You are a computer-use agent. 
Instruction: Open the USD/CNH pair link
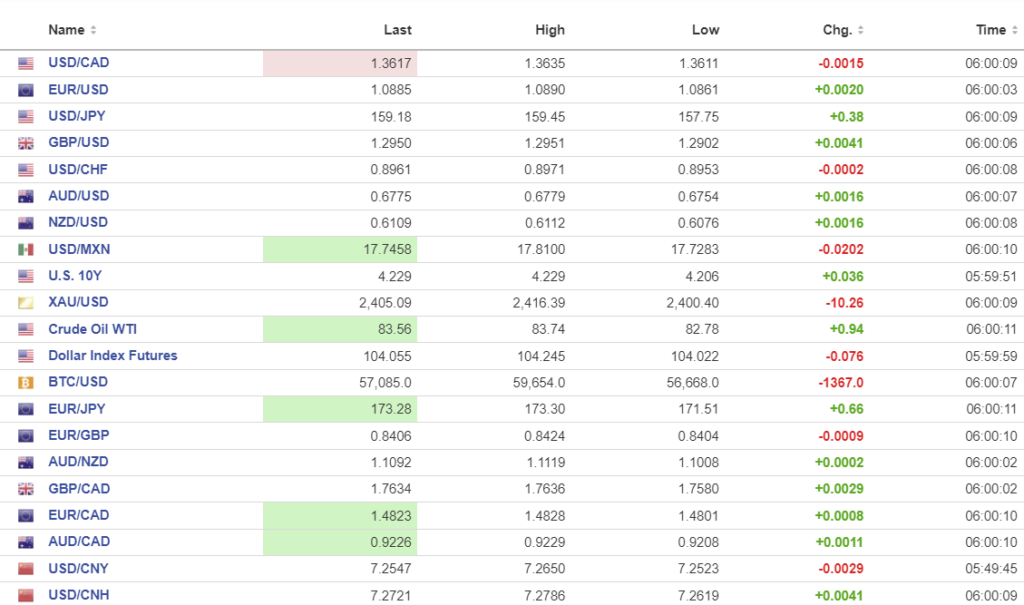click(x=78, y=594)
